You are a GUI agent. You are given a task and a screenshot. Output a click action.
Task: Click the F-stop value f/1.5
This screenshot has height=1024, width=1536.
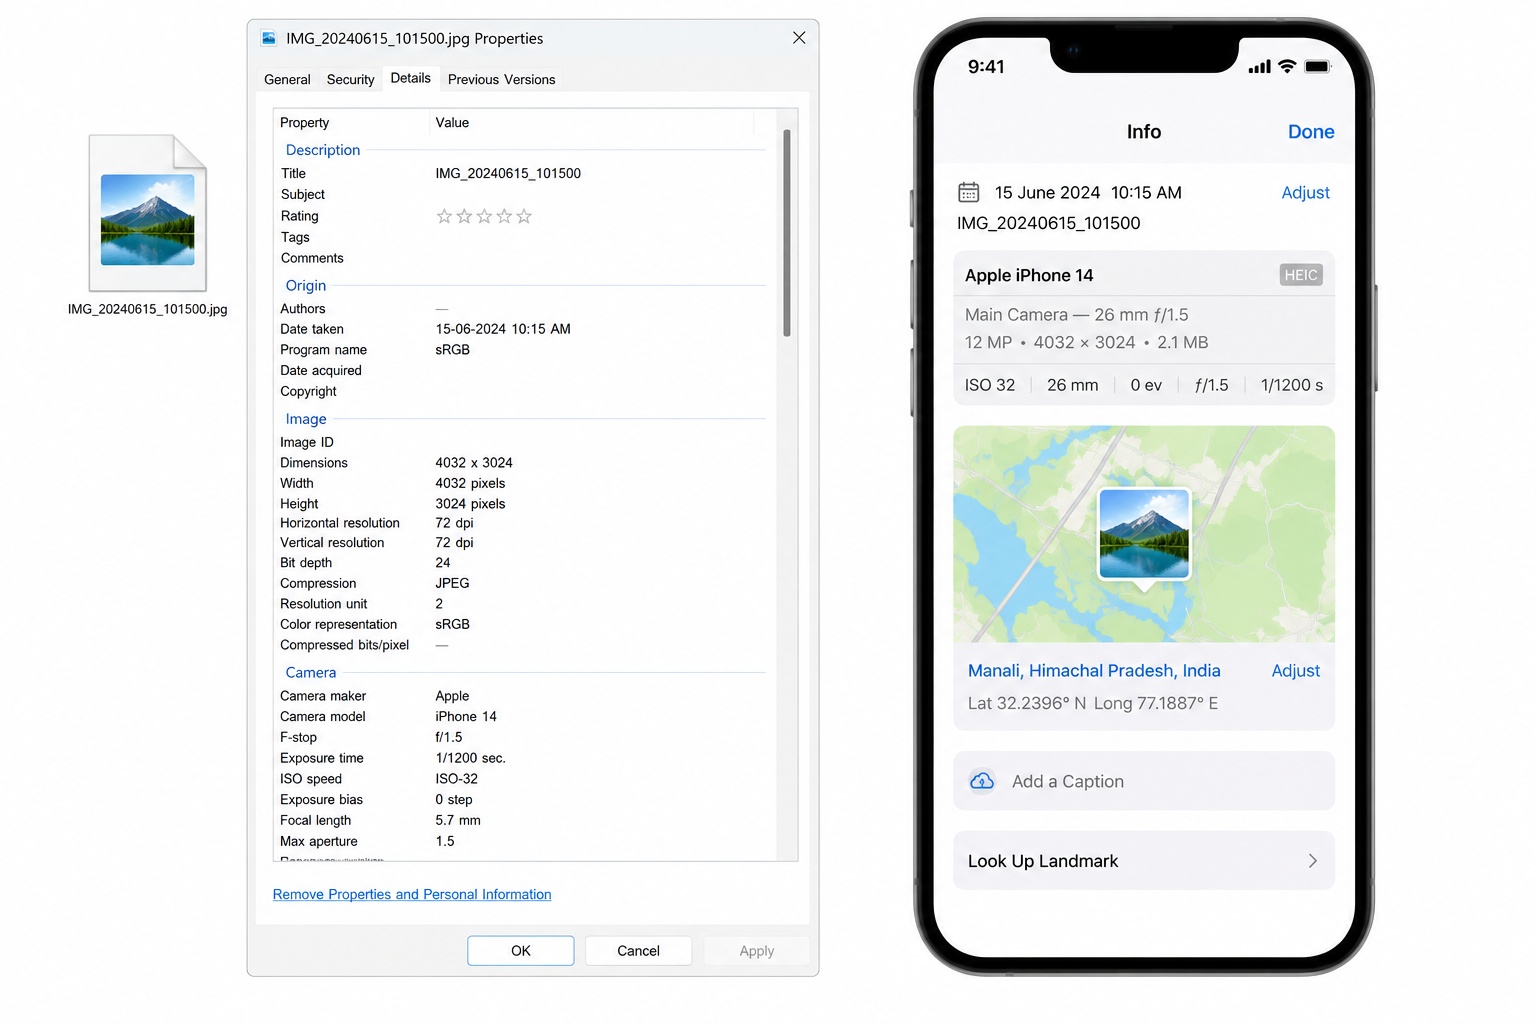coord(449,737)
